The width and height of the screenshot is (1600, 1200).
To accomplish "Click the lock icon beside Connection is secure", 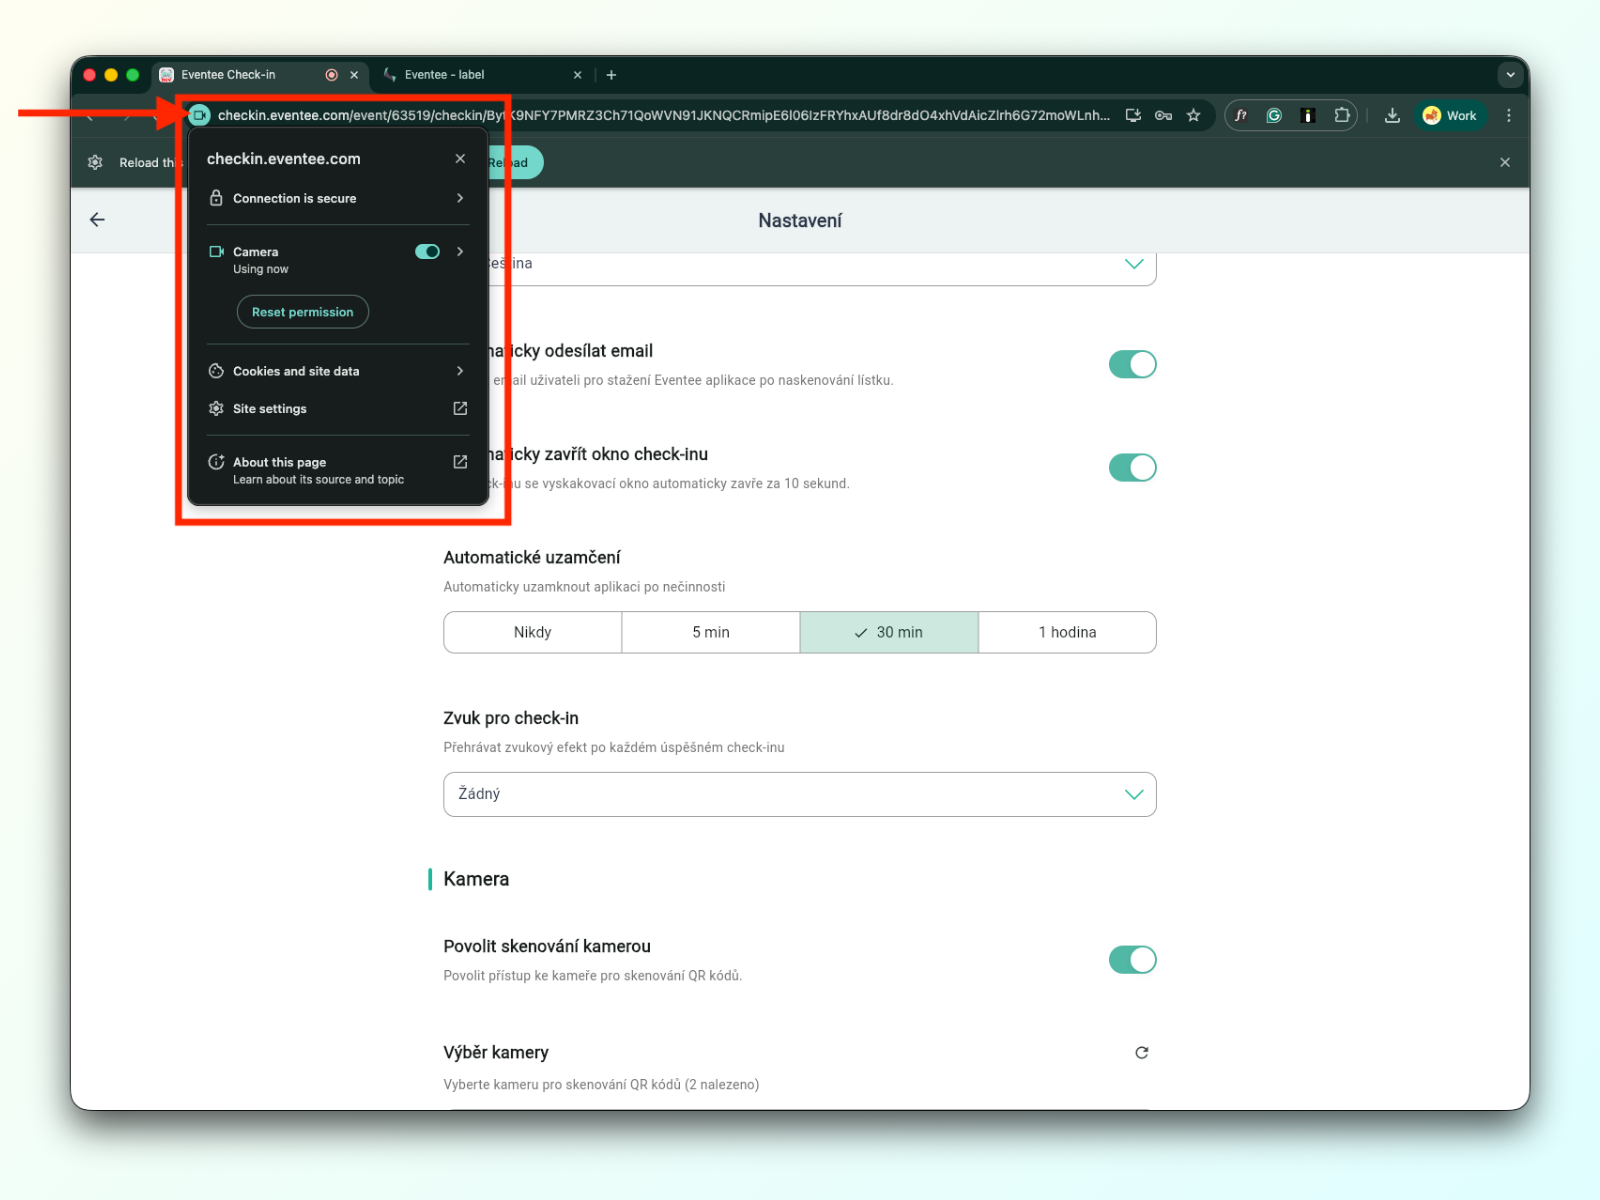I will click(216, 198).
